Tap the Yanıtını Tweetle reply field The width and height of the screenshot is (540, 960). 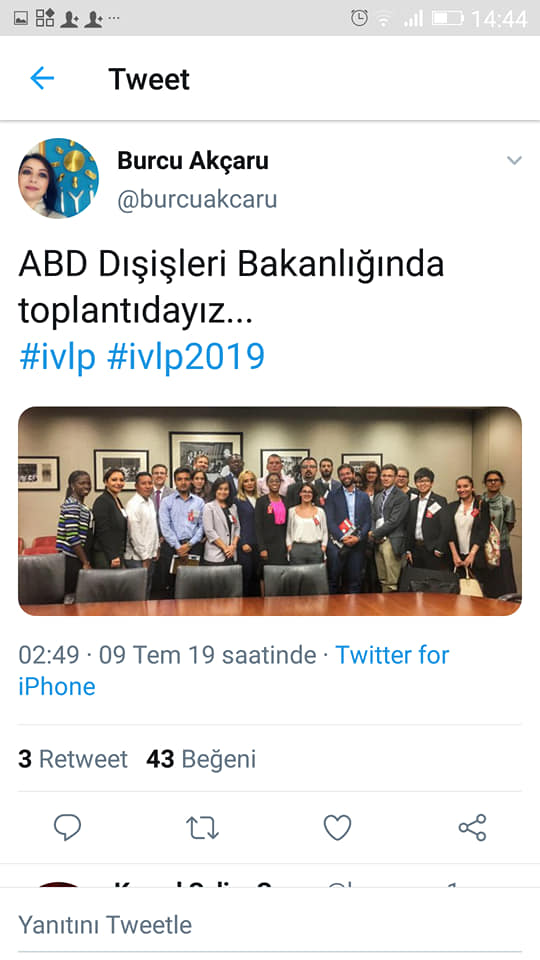(x=270, y=924)
